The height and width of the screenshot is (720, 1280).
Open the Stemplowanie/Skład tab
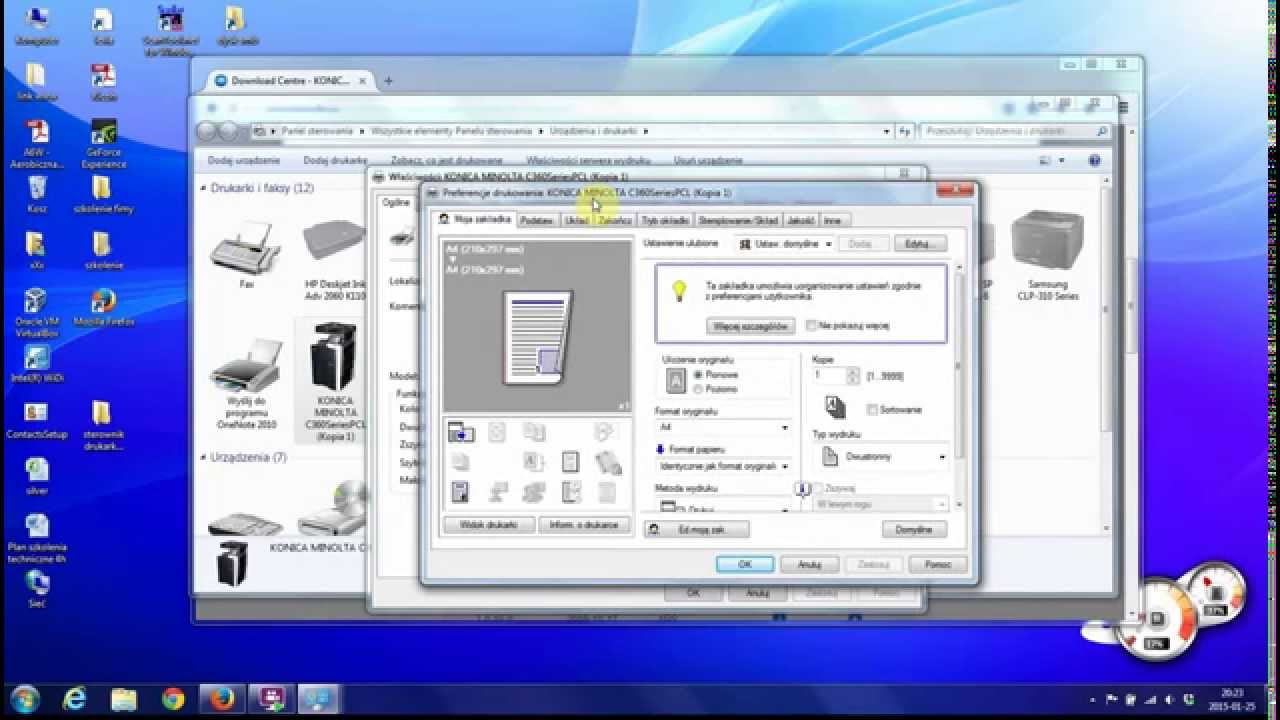click(x=738, y=220)
